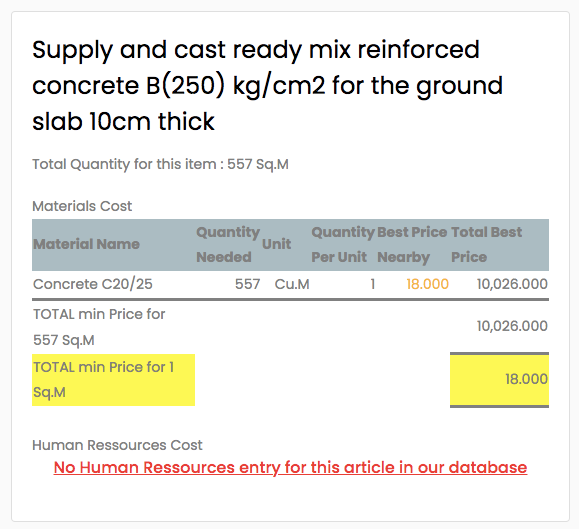Click the Cu.M unit cell
The height and width of the screenshot is (529, 579).
pyautogui.click(x=292, y=284)
